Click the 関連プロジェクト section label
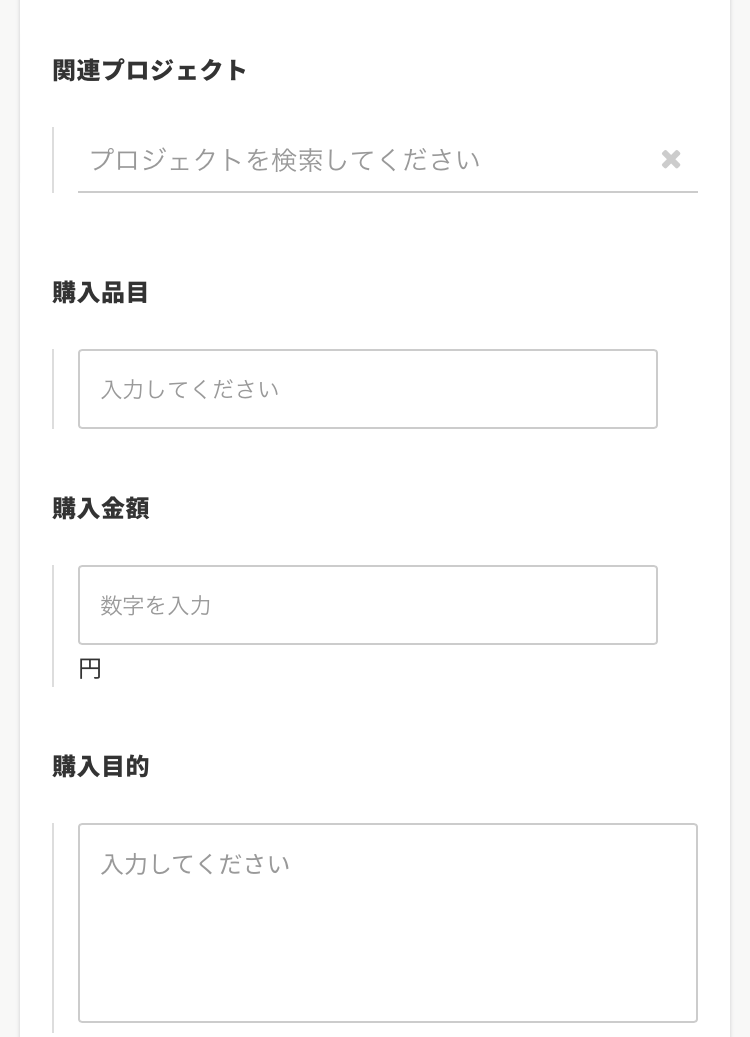The image size is (750, 1037). pyautogui.click(x=150, y=71)
